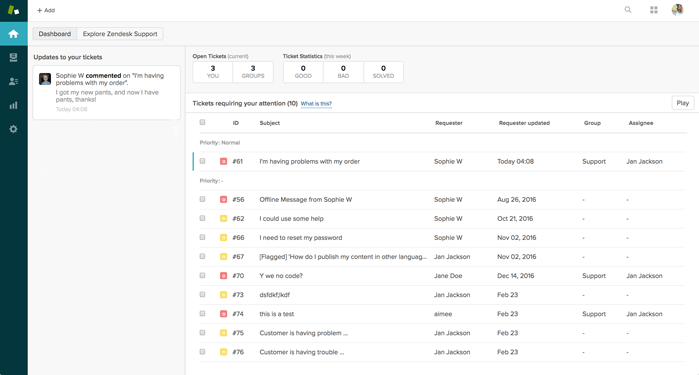Click status icon of ticket #76
699x375 pixels.
223,352
